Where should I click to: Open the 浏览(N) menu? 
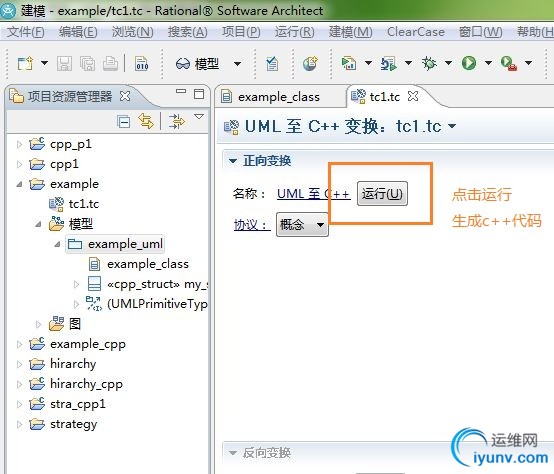point(132,32)
